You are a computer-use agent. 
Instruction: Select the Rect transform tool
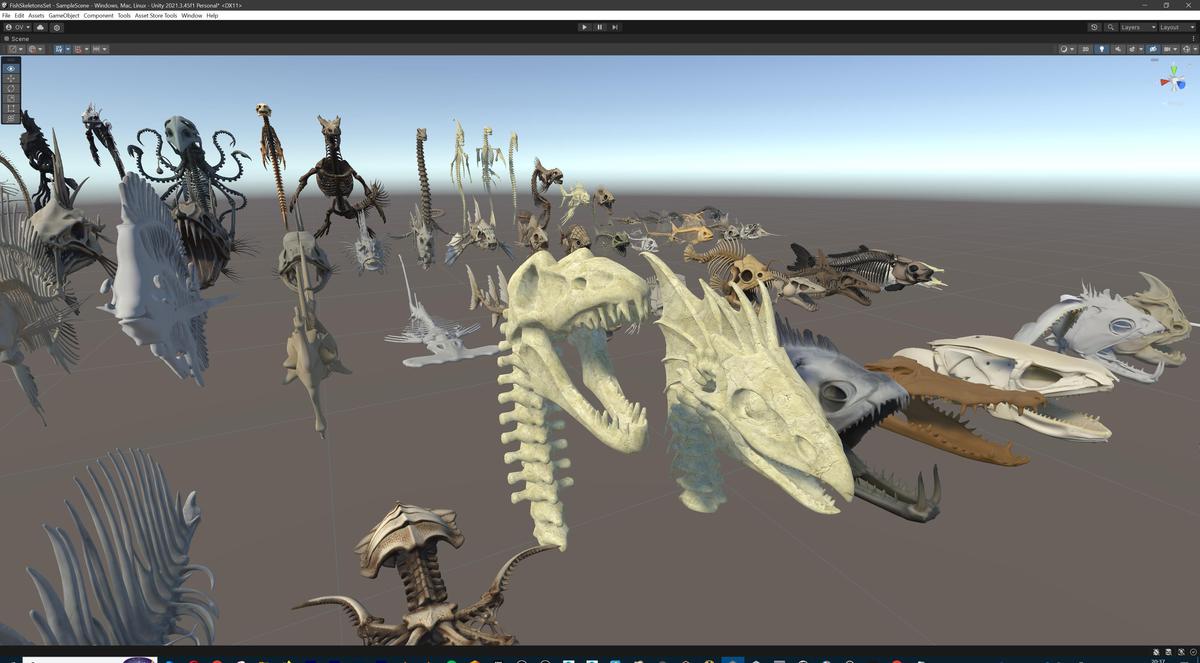pyautogui.click(x=9, y=108)
